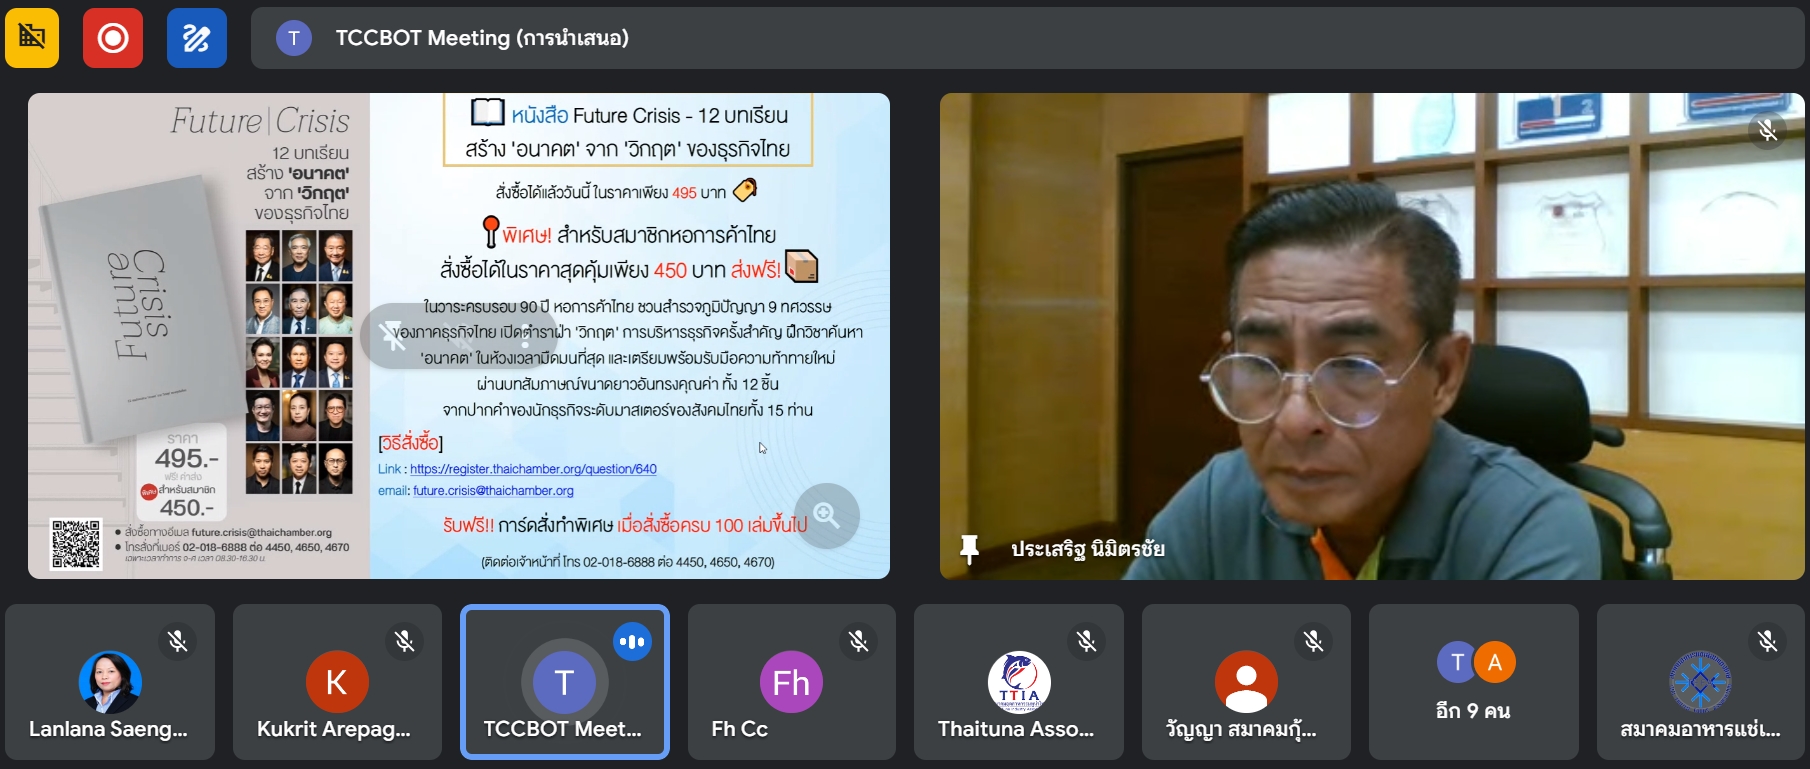The height and width of the screenshot is (769, 1810).
Task: Click the muted mic icon on ประเสริฐ's video
Action: click(x=1767, y=130)
